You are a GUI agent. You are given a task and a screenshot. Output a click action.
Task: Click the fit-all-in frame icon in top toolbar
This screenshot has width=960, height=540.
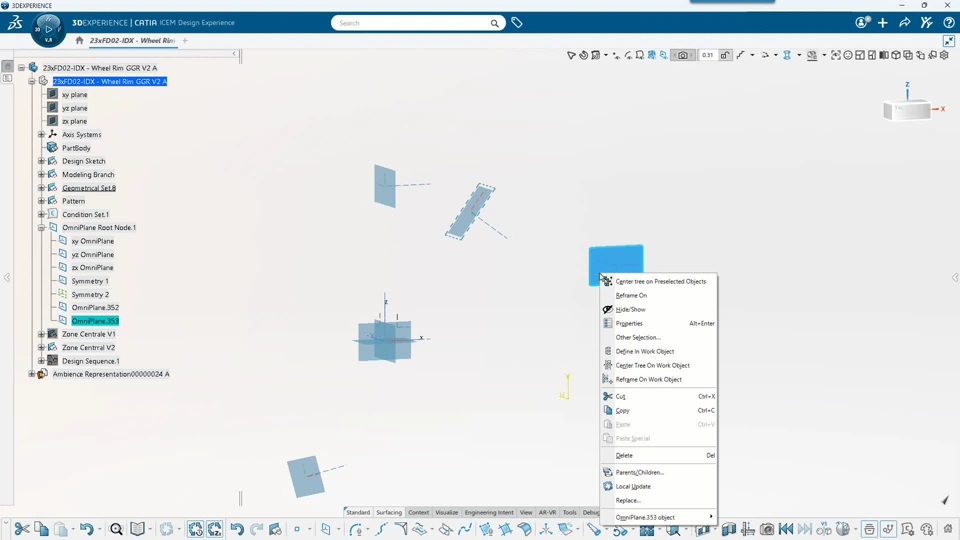point(836,55)
